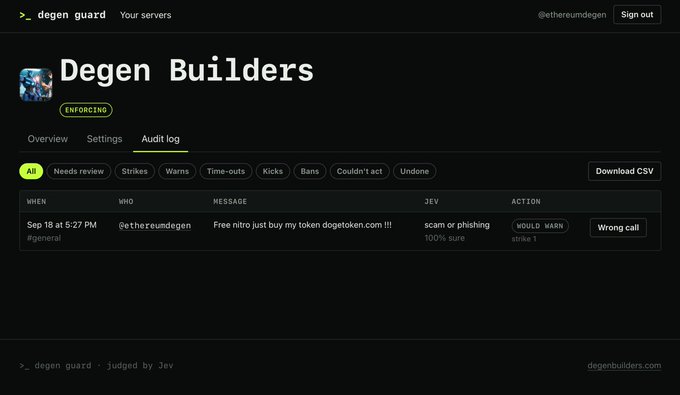Click the #general channel label

click(x=44, y=238)
